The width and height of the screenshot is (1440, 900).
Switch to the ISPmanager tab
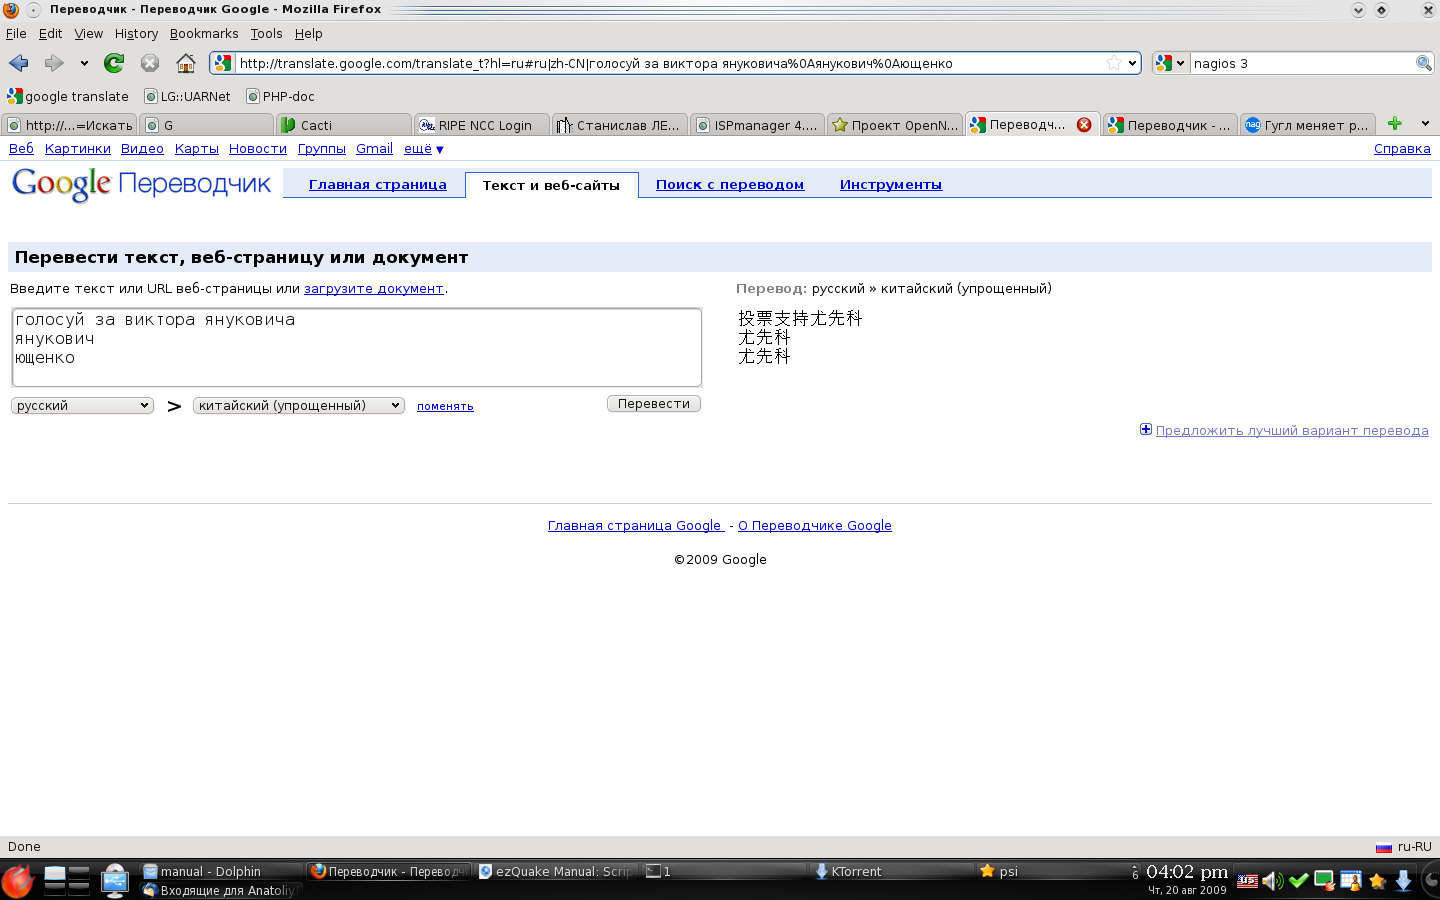point(757,125)
